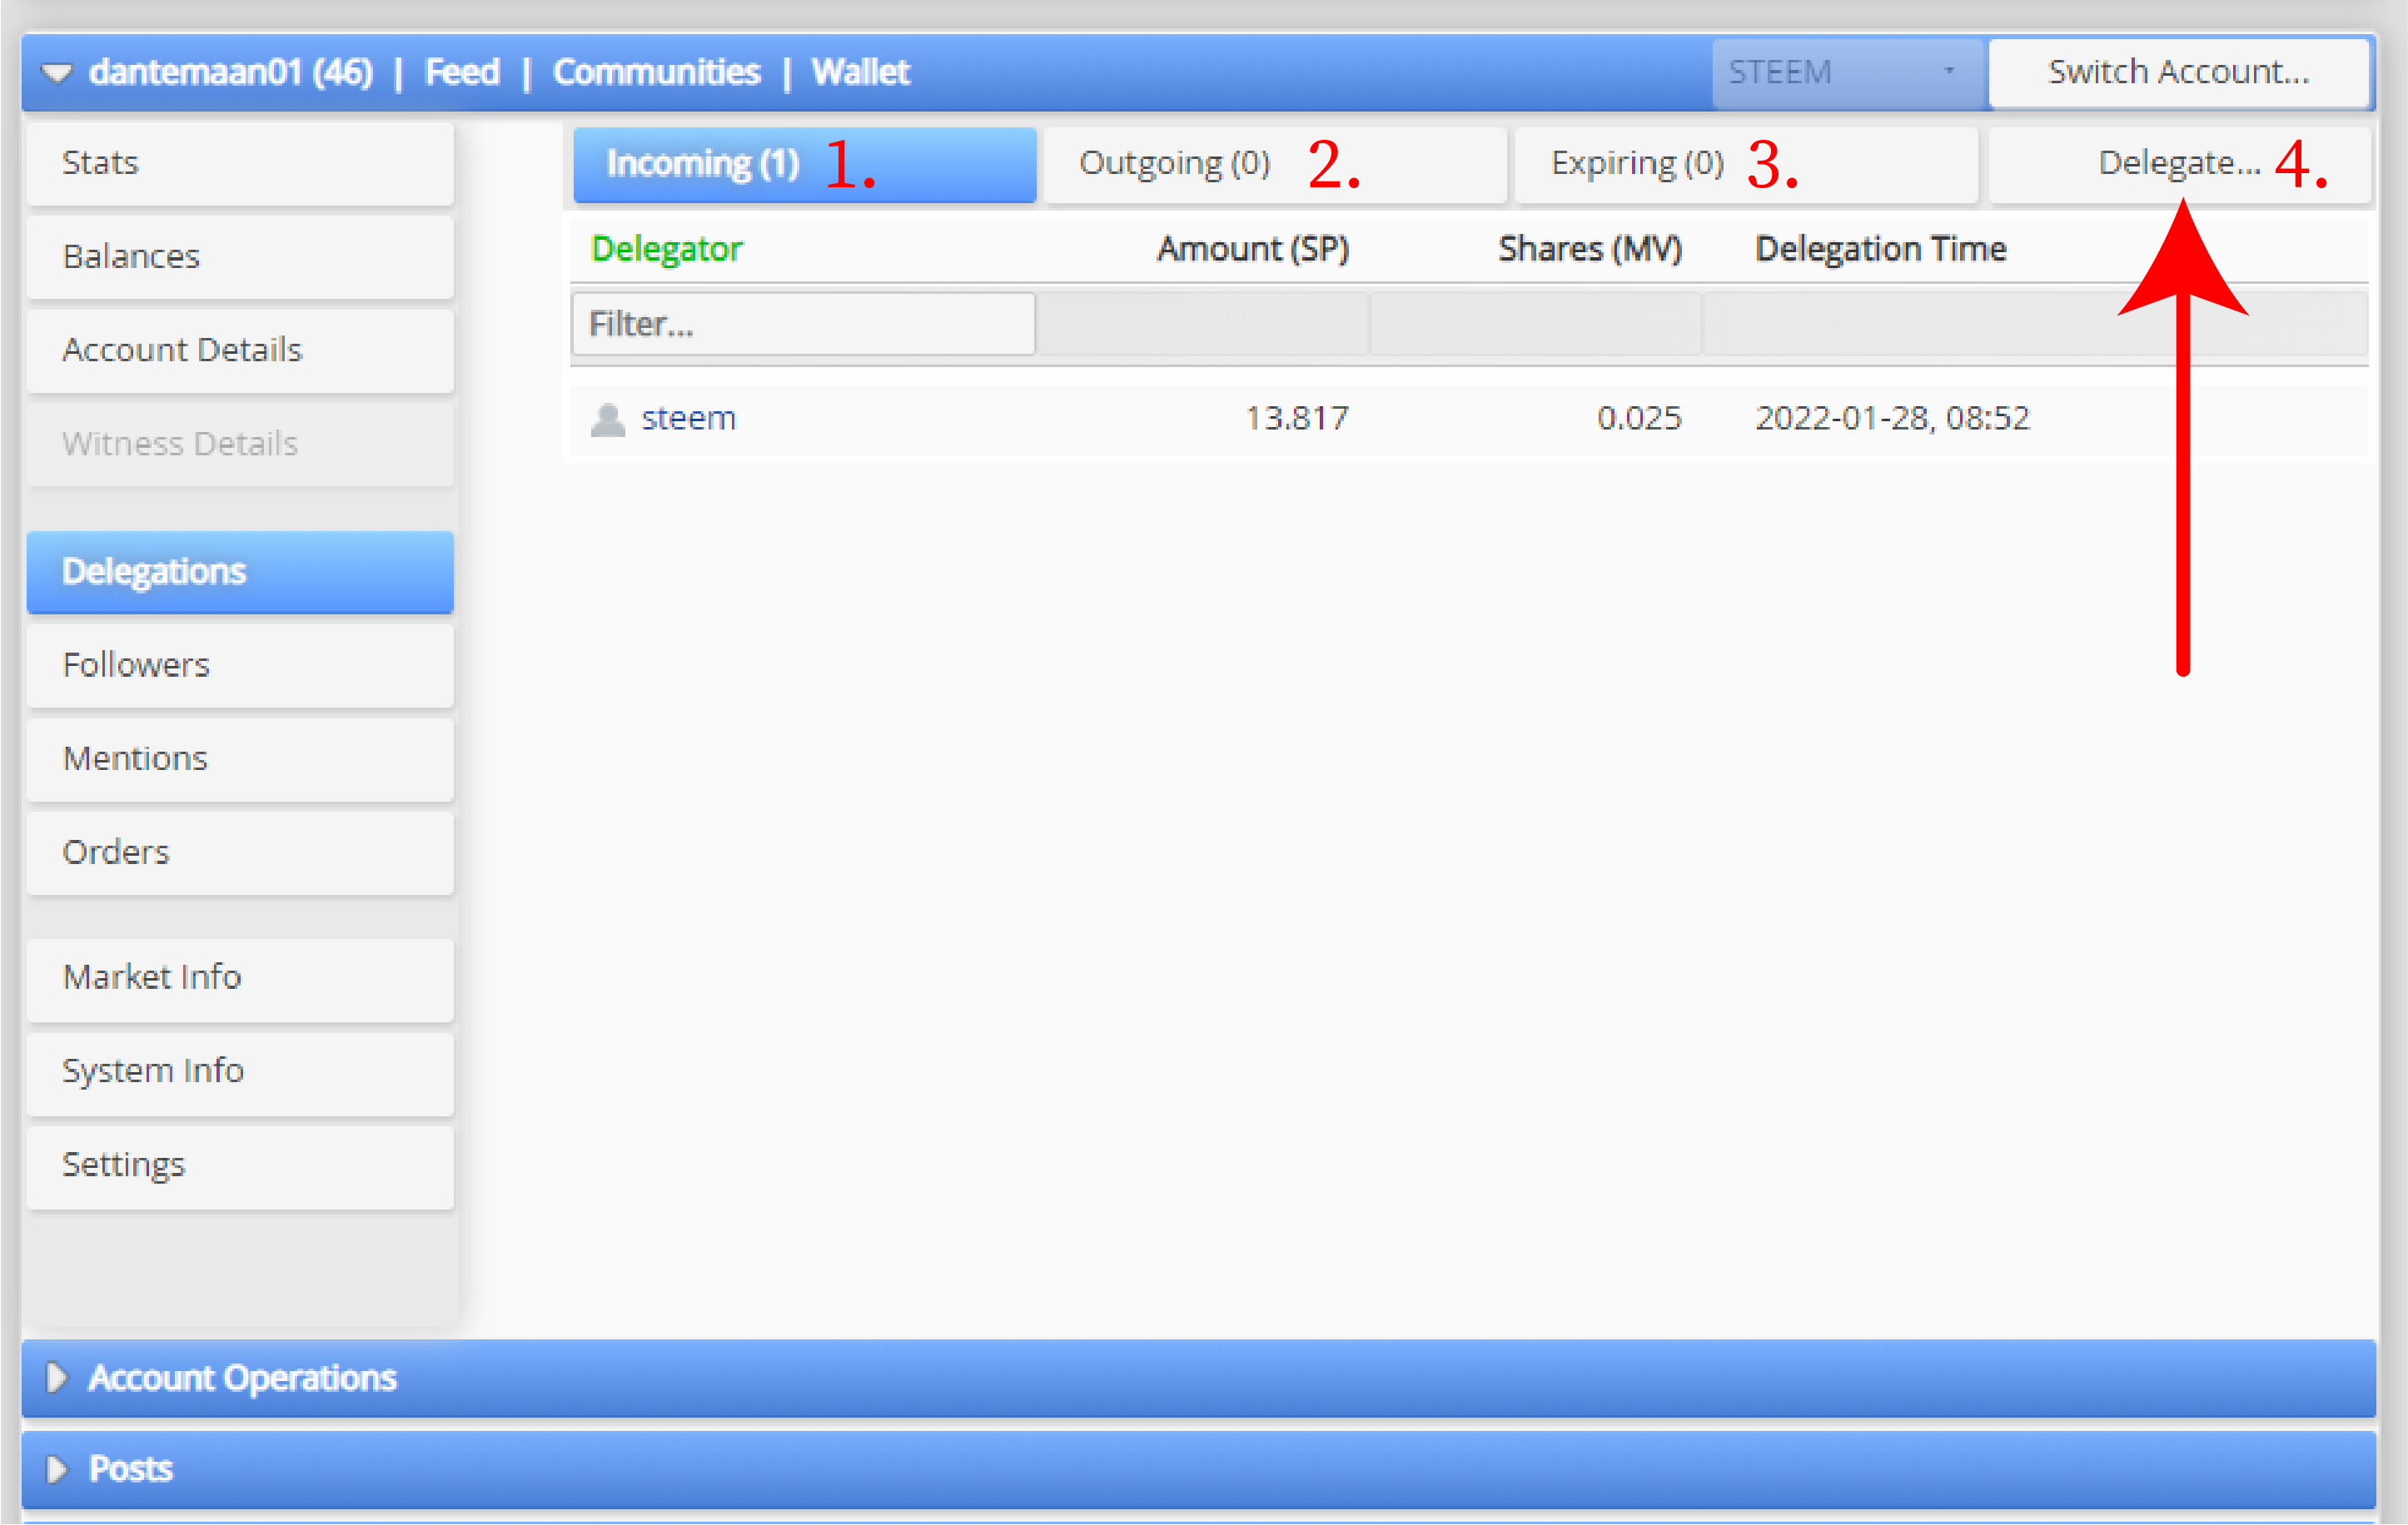The height and width of the screenshot is (1525, 2408).
Task: Open the Wallet link
Action: coord(860,72)
